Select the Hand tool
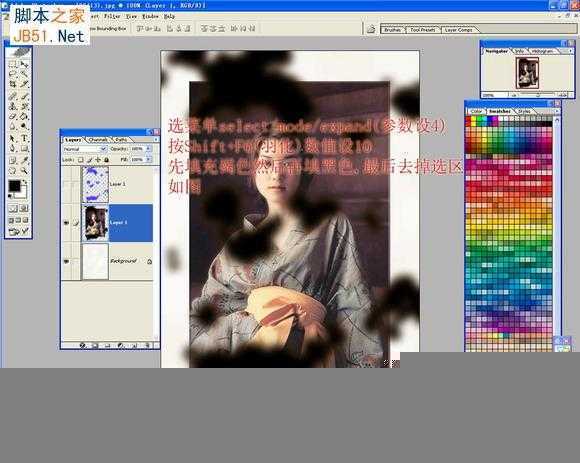The height and width of the screenshot is (463, 580). [13, 170]
